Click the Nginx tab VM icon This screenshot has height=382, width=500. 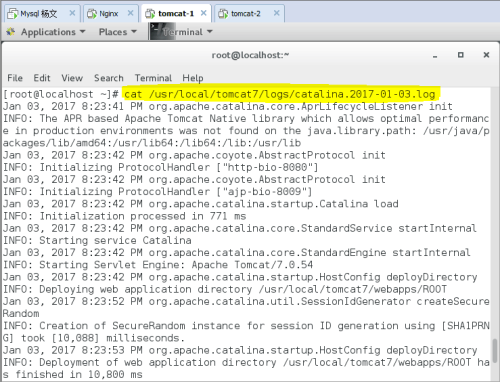pyautogui.click(x=92, y=14)
